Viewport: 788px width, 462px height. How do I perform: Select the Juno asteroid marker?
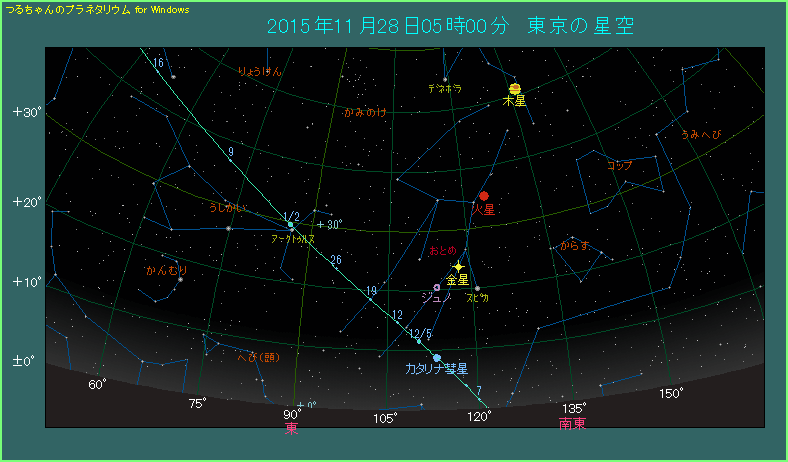pyautogui.click(x=437, y=287)
